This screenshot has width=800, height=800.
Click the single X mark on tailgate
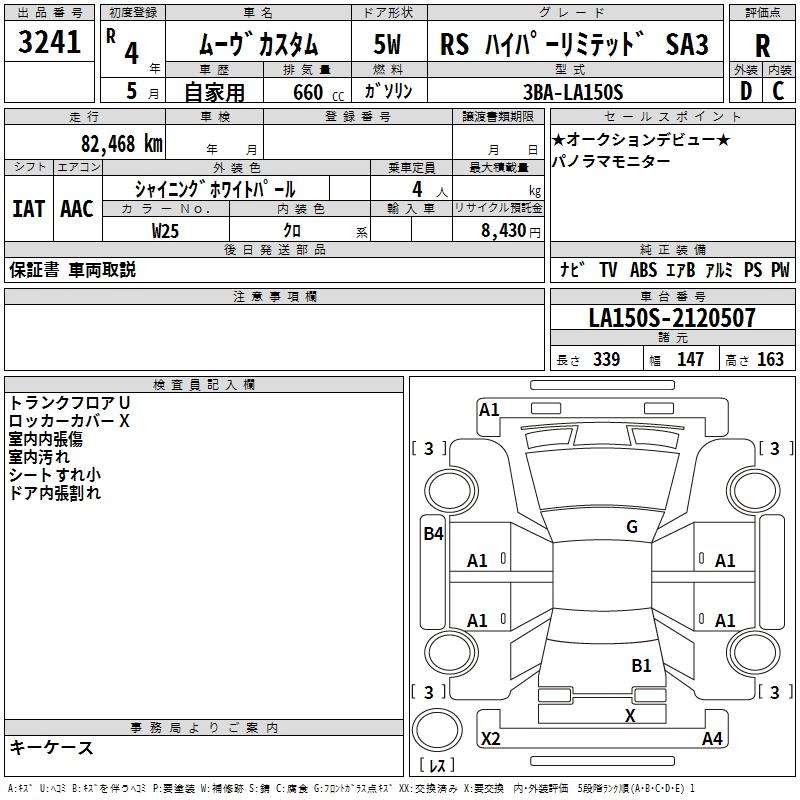(630, 716)
